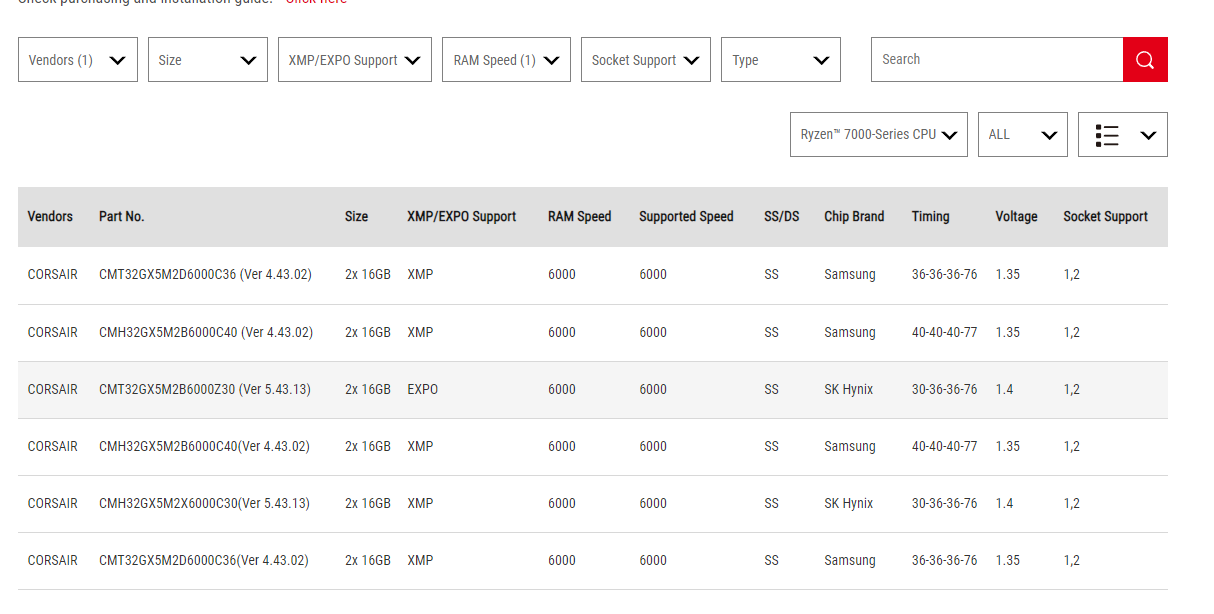Click voltage 1.4 in the CMT32GX5M2B6000Z30 row

[1004, 390]
